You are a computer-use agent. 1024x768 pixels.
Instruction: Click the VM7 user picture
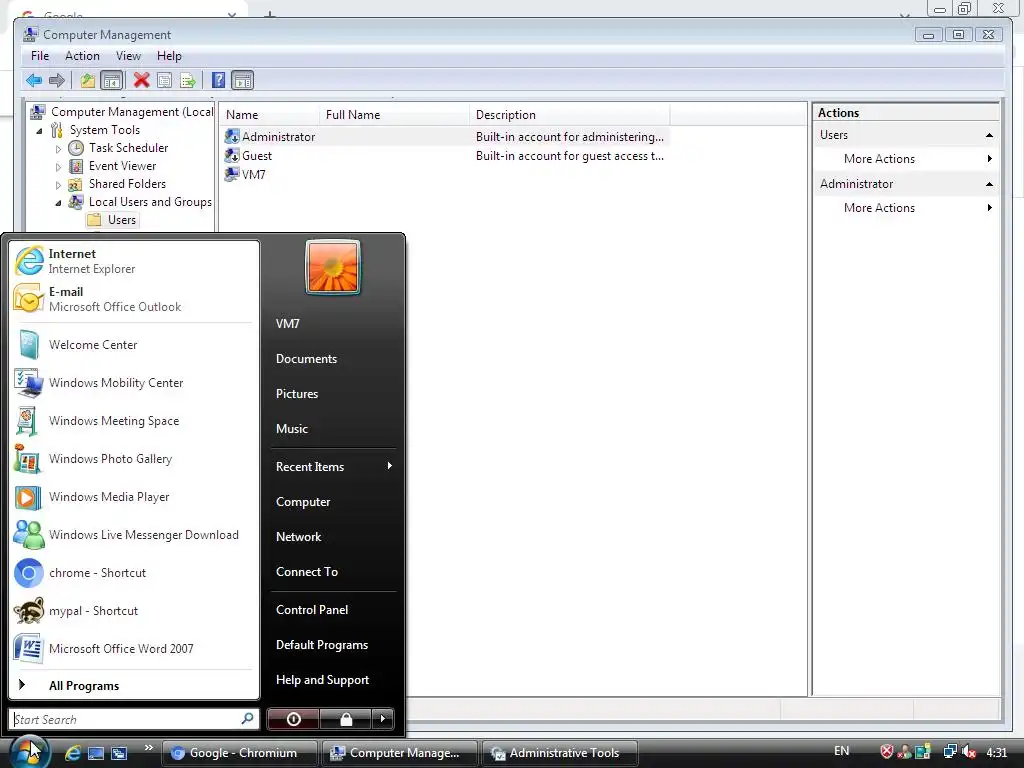tap(333, 267)
